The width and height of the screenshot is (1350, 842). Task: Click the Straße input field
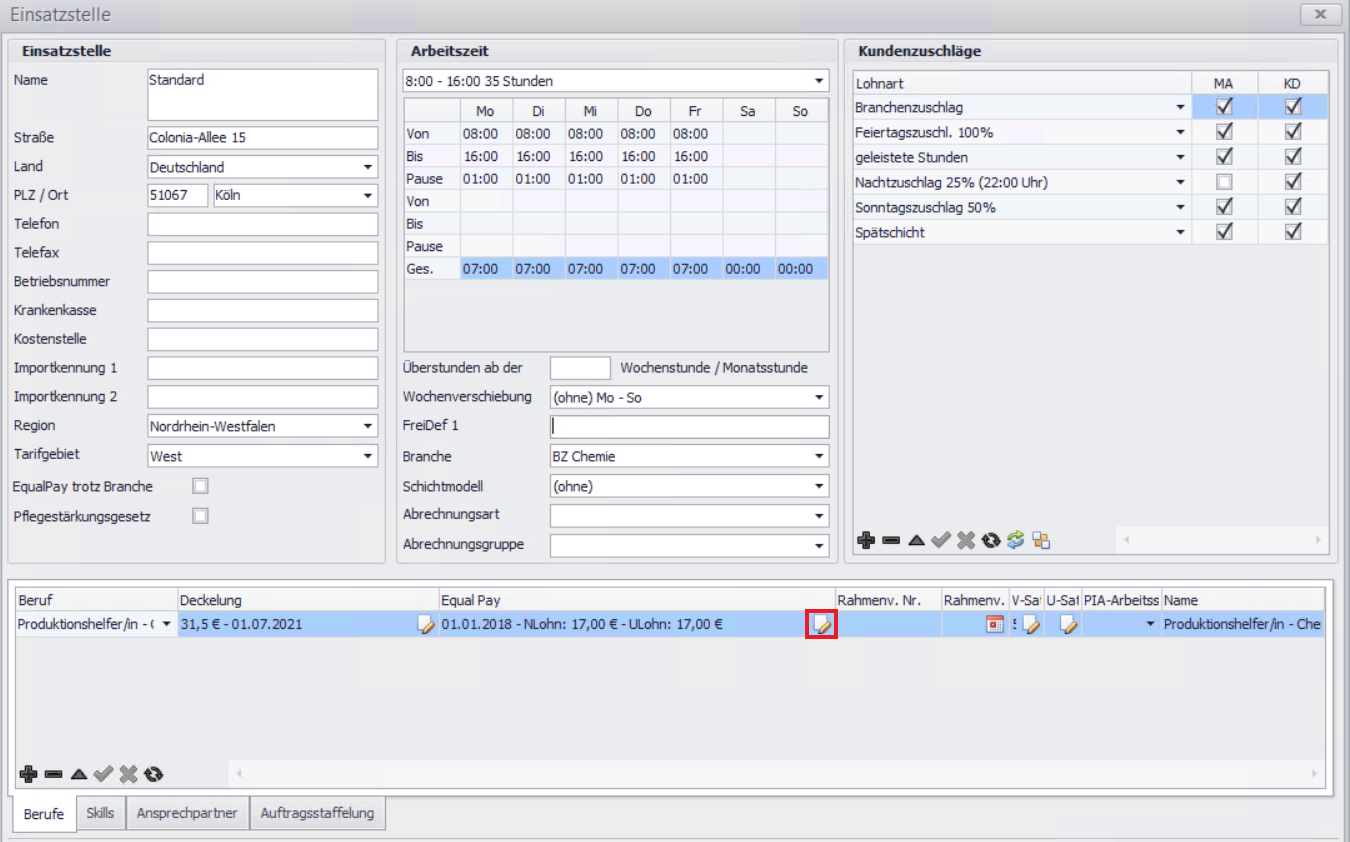263,138
